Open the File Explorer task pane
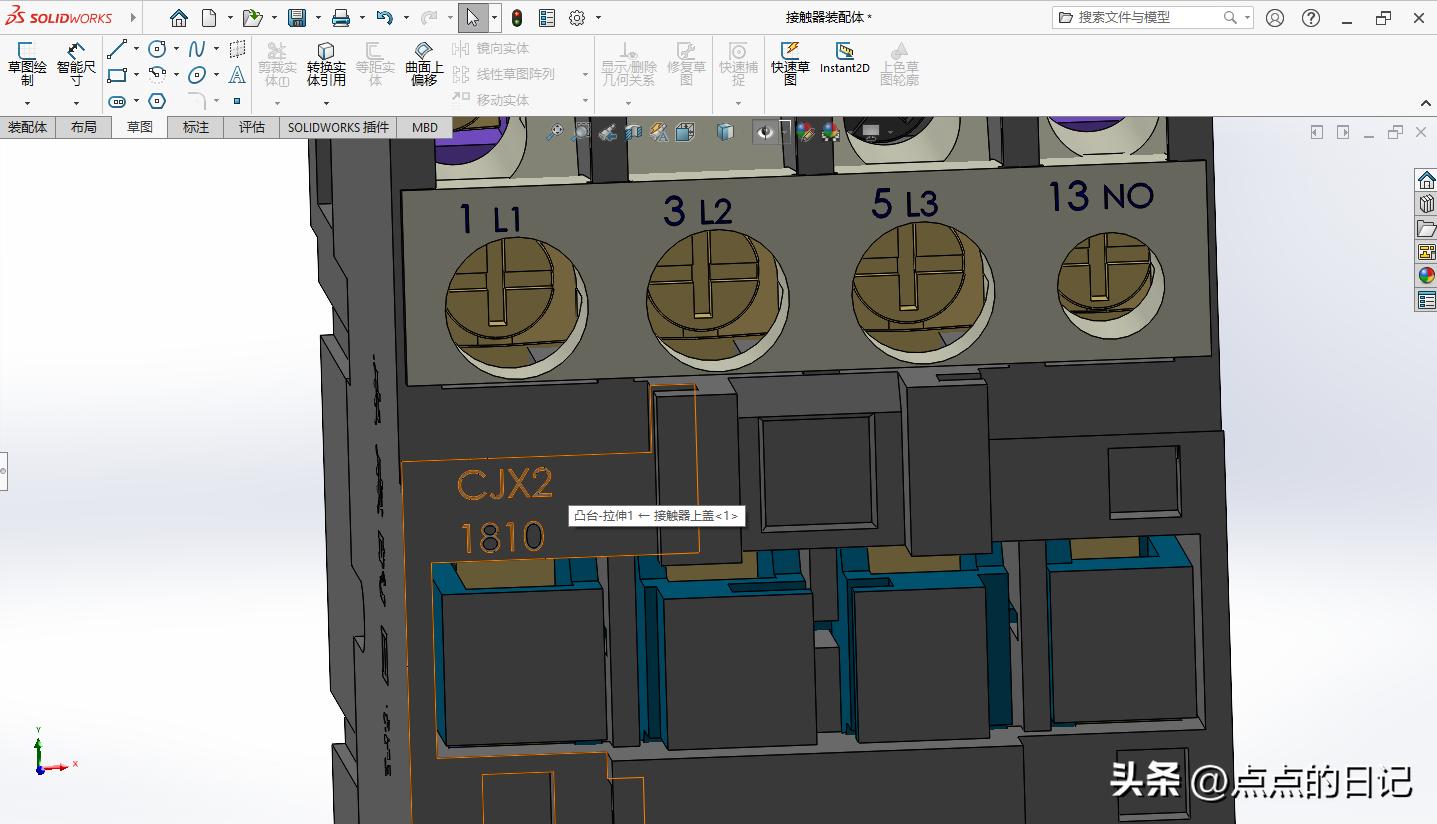Image resolution: width=1437 pixels, height=824 pixels. click(x=1426, y=228)
